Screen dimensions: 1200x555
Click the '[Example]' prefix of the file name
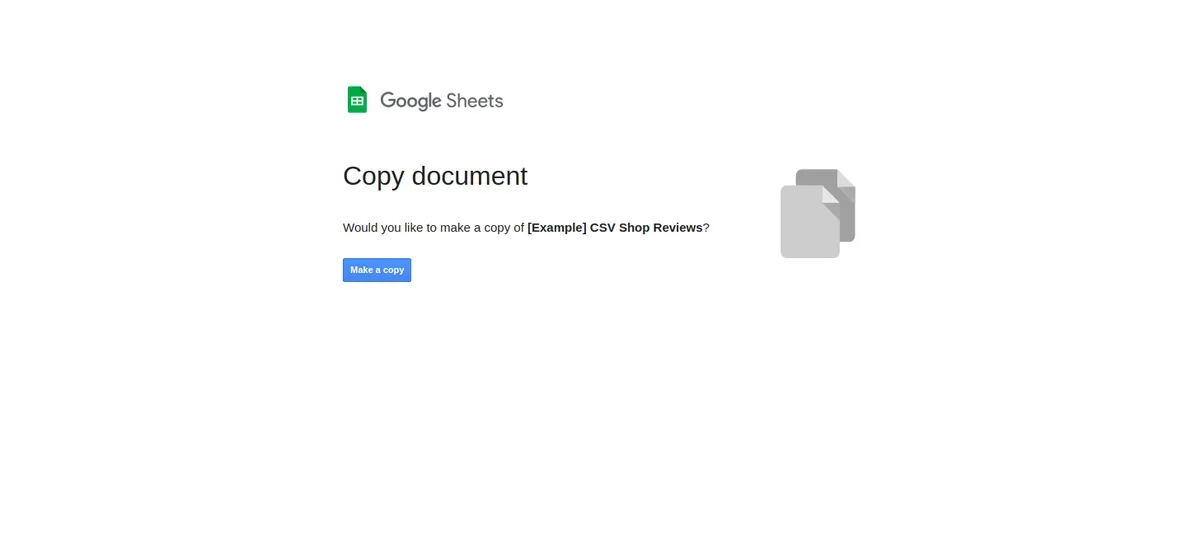557,227
